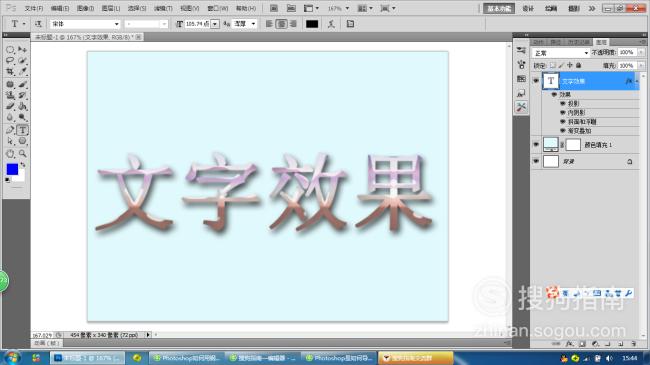This screenshot has width=650, height=365.
Task: Select the Eyedropper tool
Action: click(22, 72)
